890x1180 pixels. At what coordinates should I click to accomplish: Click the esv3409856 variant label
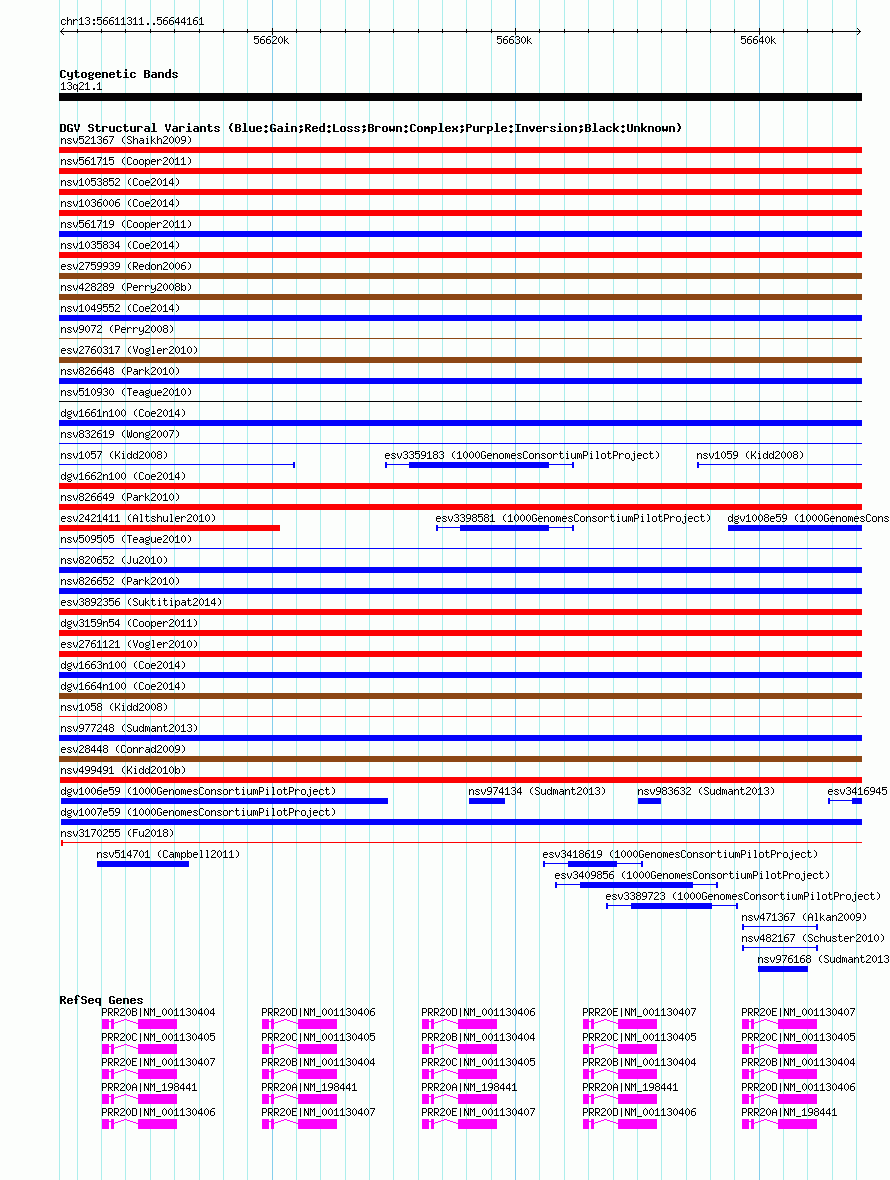692,876
